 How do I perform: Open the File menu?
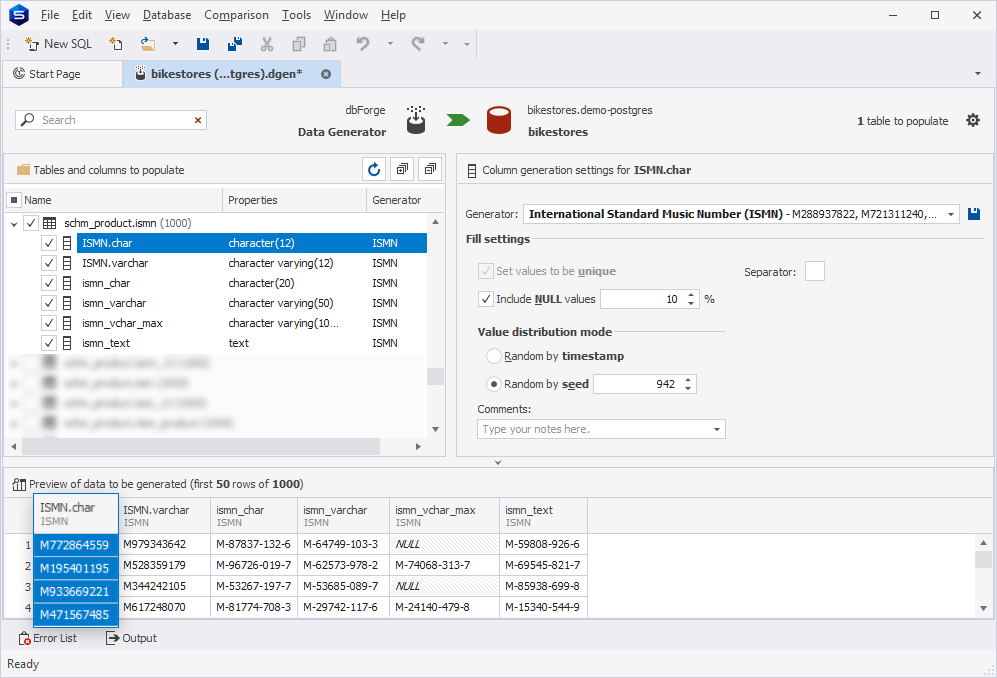50,15
